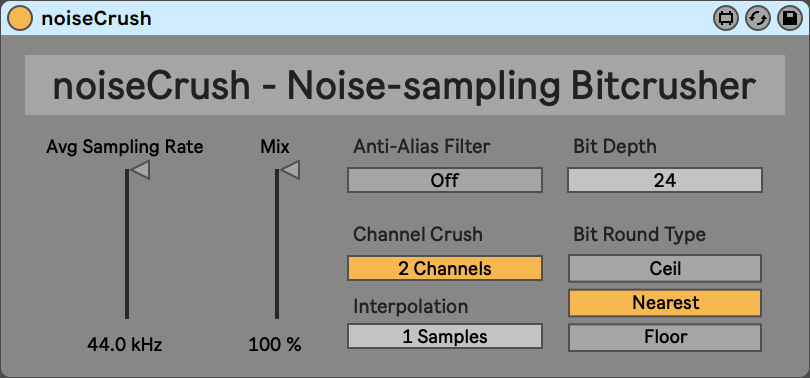Click the Bit Round Type label

pos(640,234)
